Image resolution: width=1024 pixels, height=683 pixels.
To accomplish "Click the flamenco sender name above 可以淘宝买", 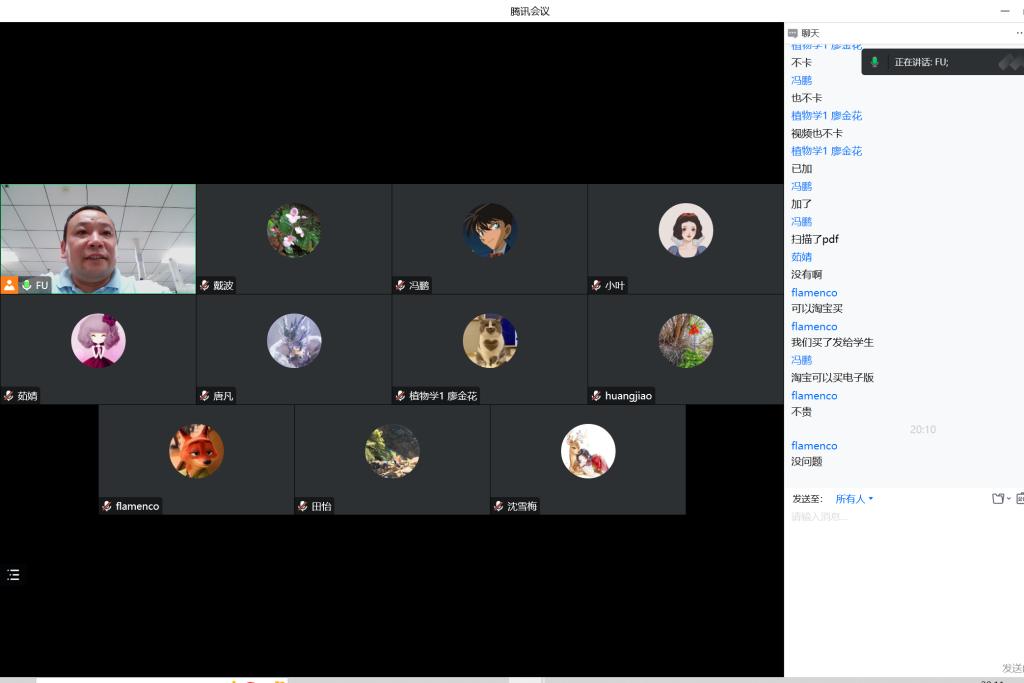I will pyautogui.click(x=814, y=292).
